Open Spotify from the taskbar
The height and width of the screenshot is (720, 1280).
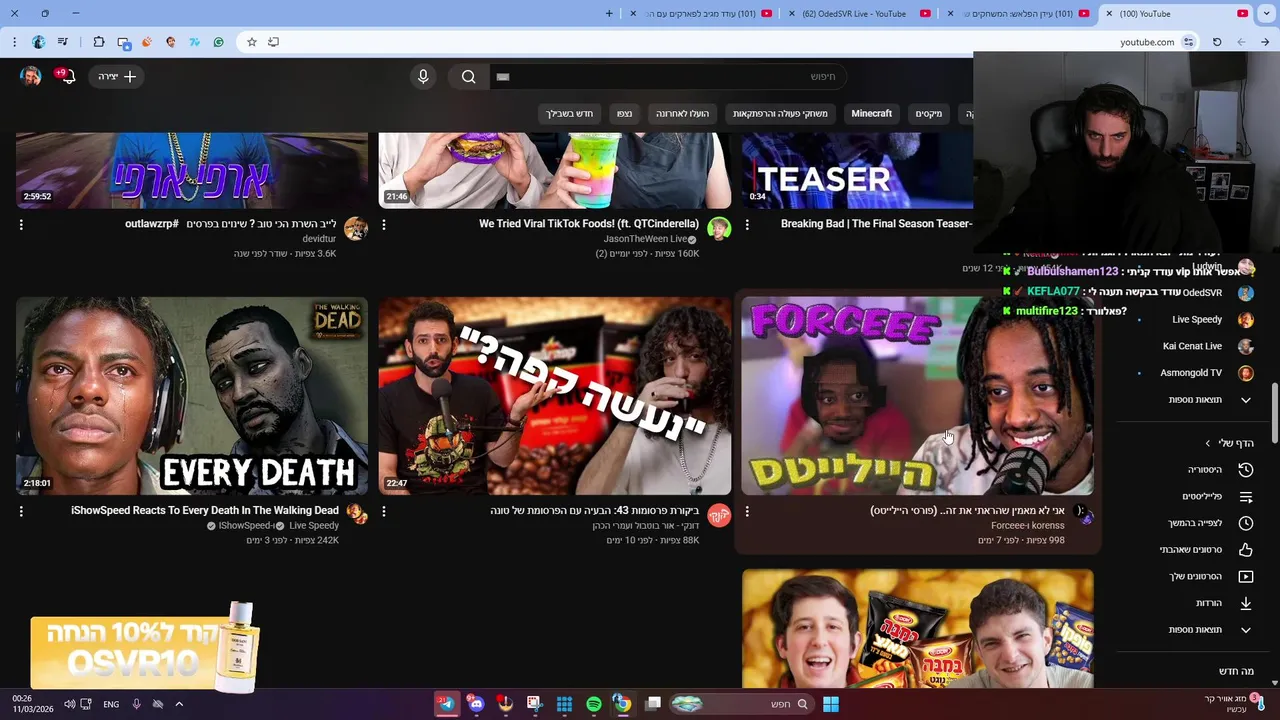[x=593, y=704]
